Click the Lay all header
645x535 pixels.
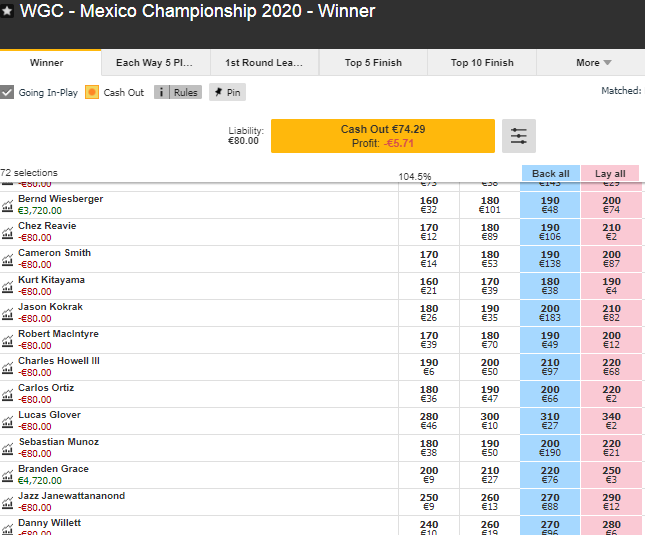click(610, 173)
